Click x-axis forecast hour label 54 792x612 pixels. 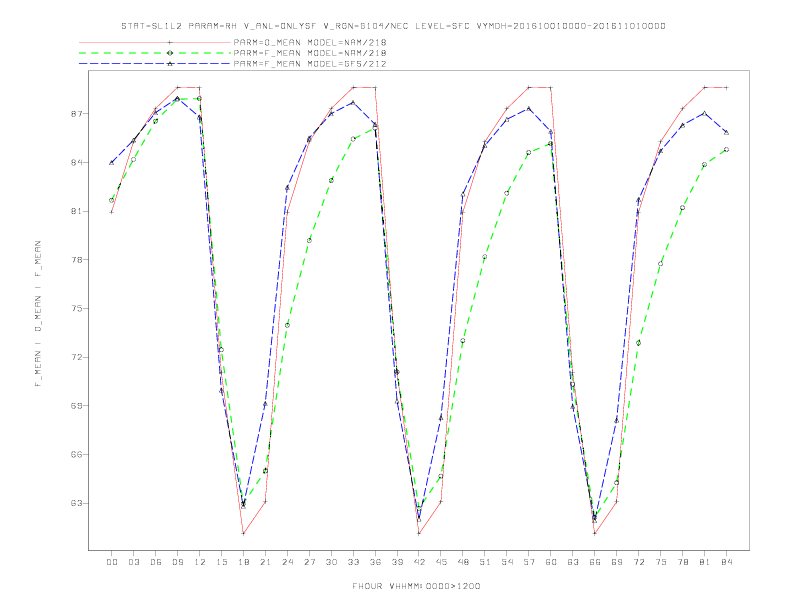pos(507,562)
